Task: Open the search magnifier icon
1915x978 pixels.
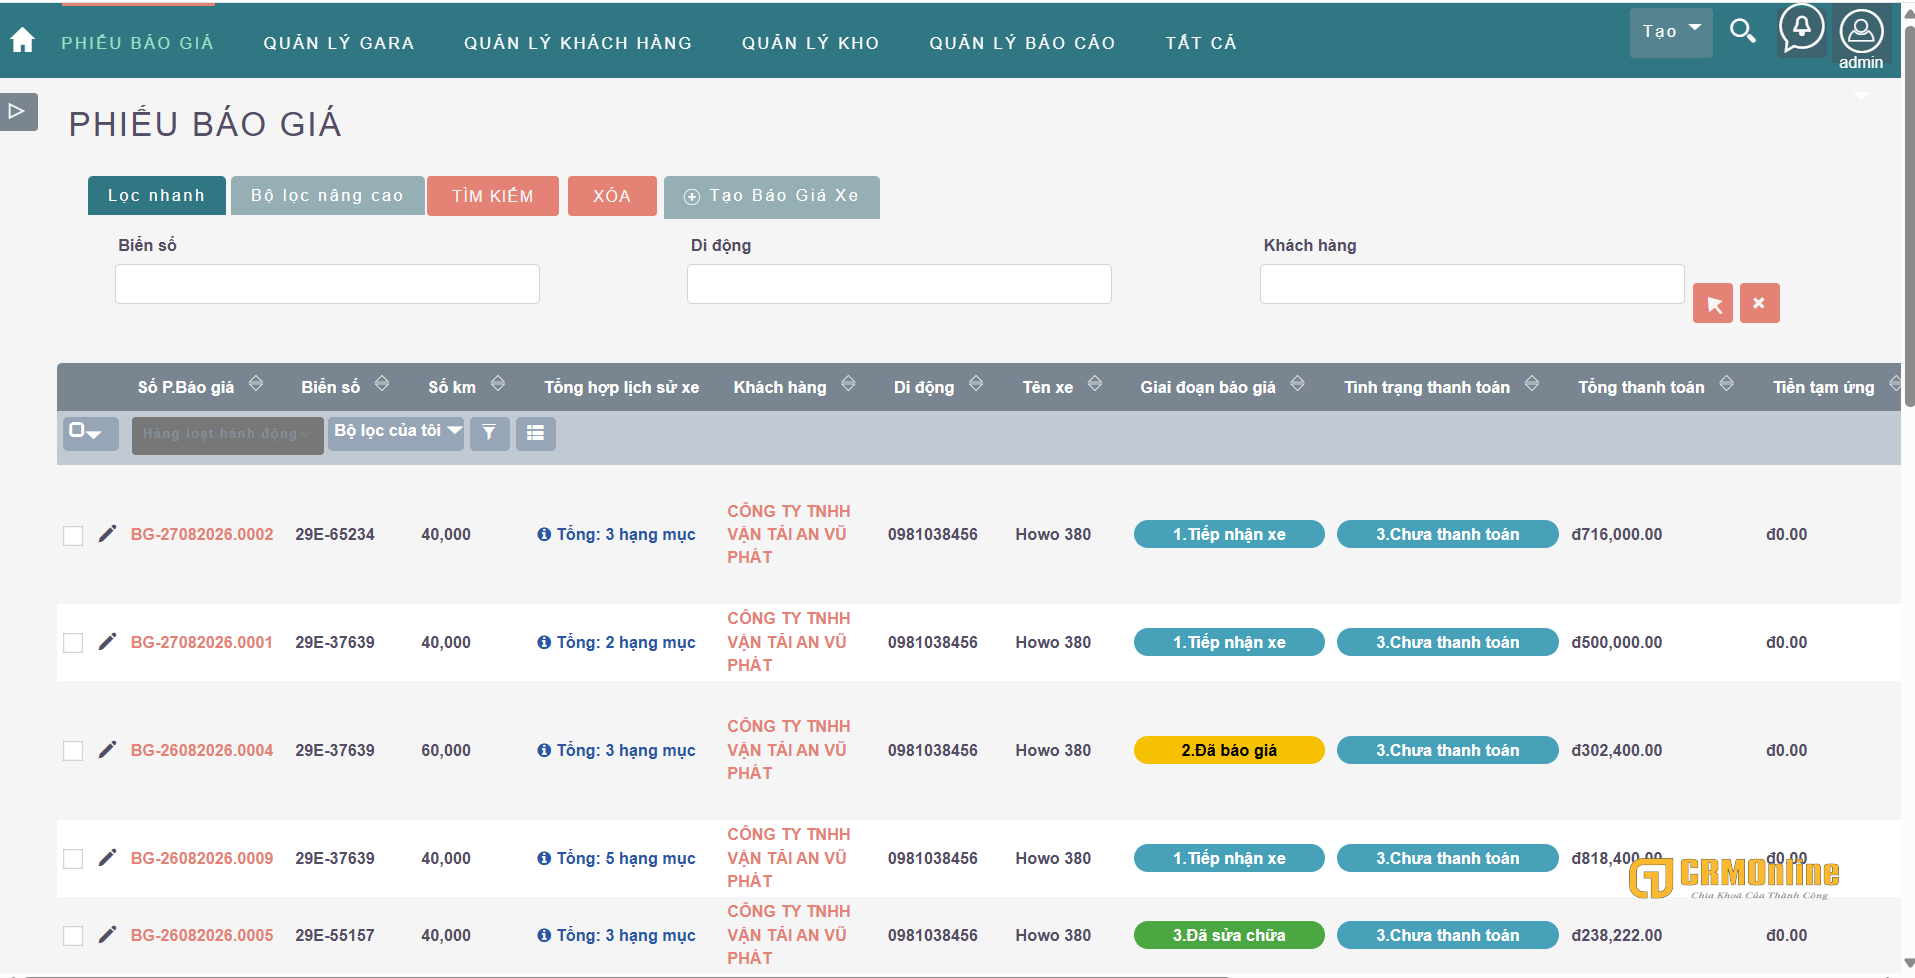Action: [x=1742, y=31]
